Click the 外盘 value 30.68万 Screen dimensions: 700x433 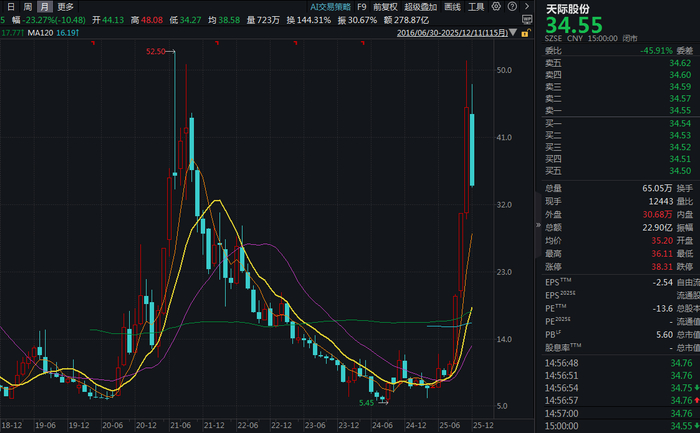657,214
